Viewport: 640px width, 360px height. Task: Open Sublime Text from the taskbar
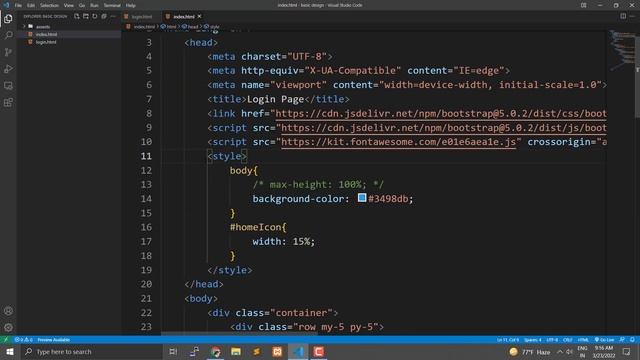pos(256,351)
